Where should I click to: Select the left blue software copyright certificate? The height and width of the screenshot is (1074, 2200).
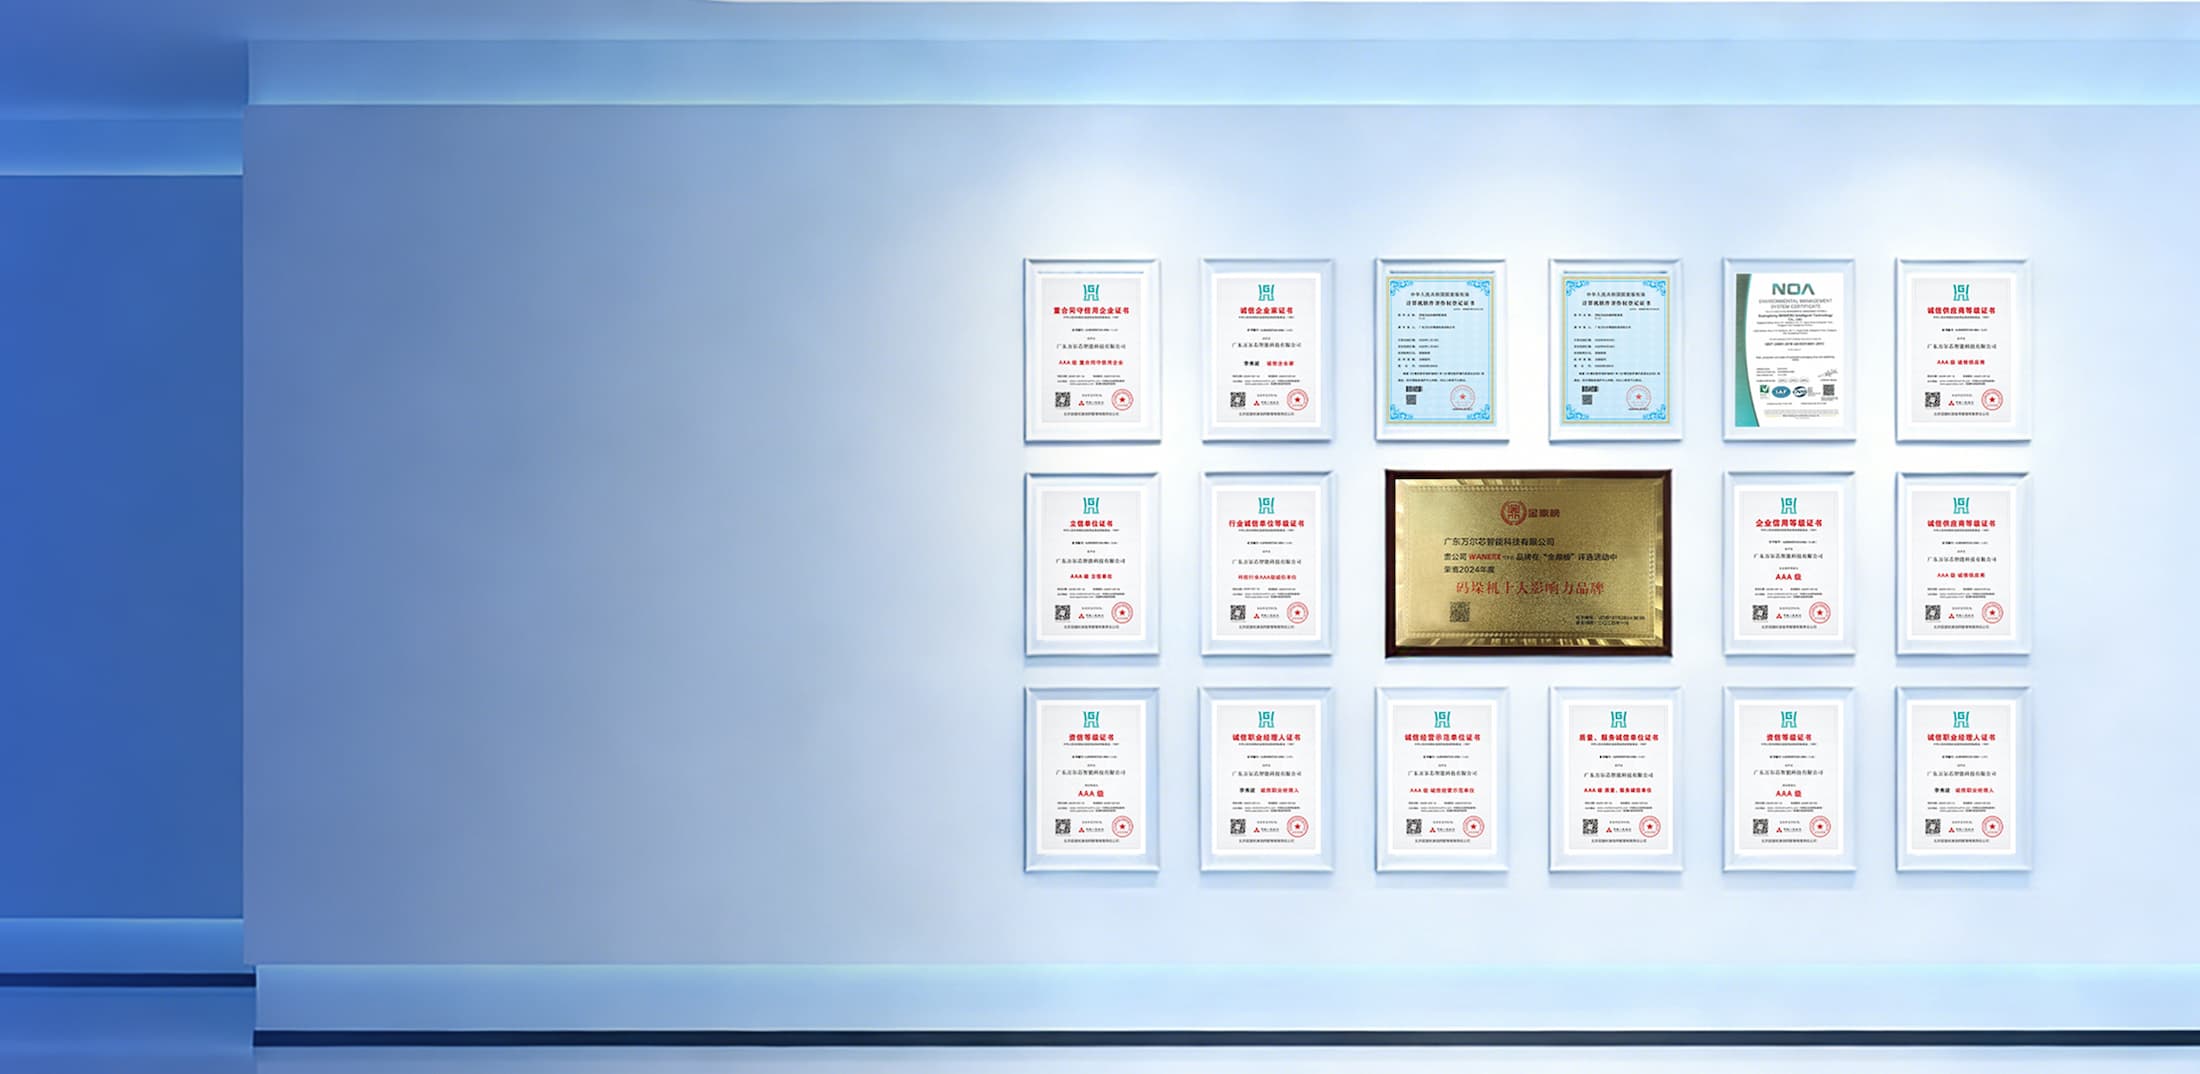pyautogui.click(x=1441, y=350)
